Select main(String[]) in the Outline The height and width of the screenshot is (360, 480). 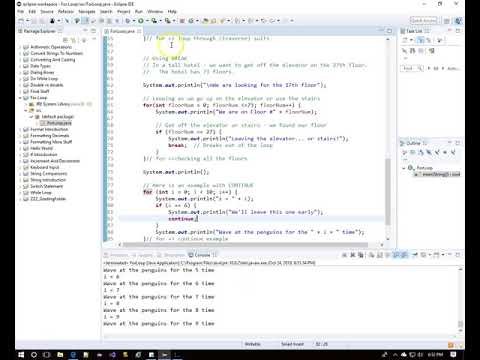(x=438, y=174)
